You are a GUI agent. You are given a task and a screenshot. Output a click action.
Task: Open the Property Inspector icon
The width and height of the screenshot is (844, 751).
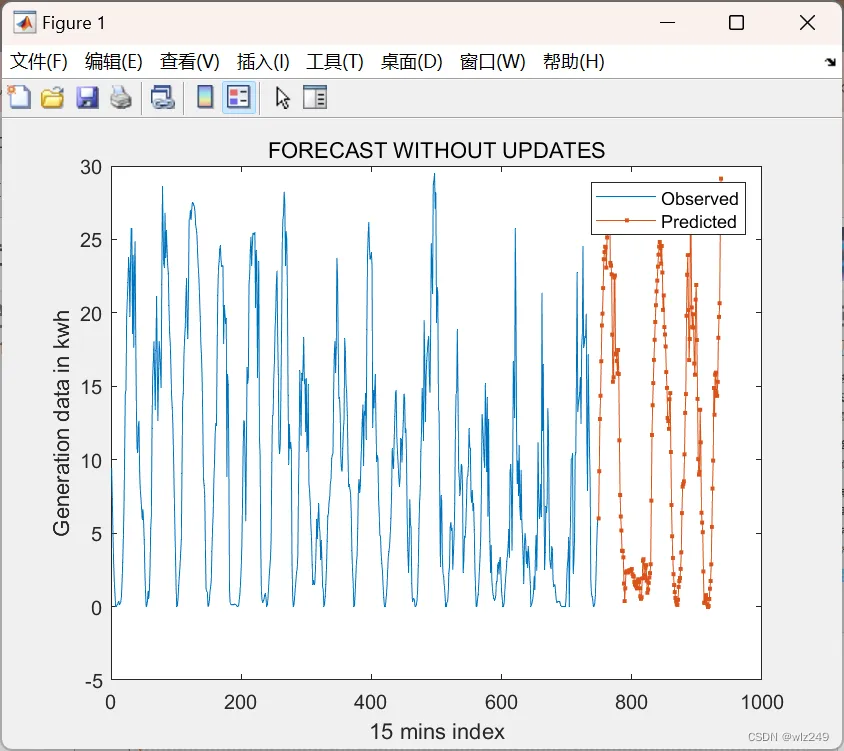click(315, 97)
